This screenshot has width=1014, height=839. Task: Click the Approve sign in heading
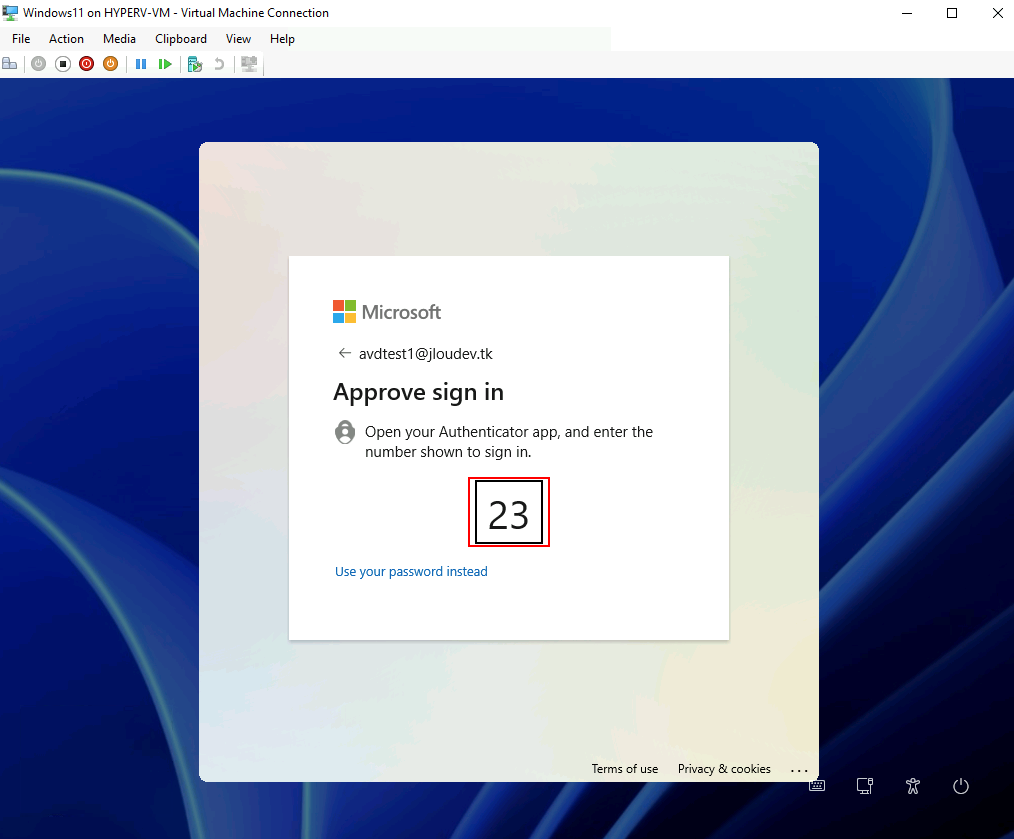point(418,392)
